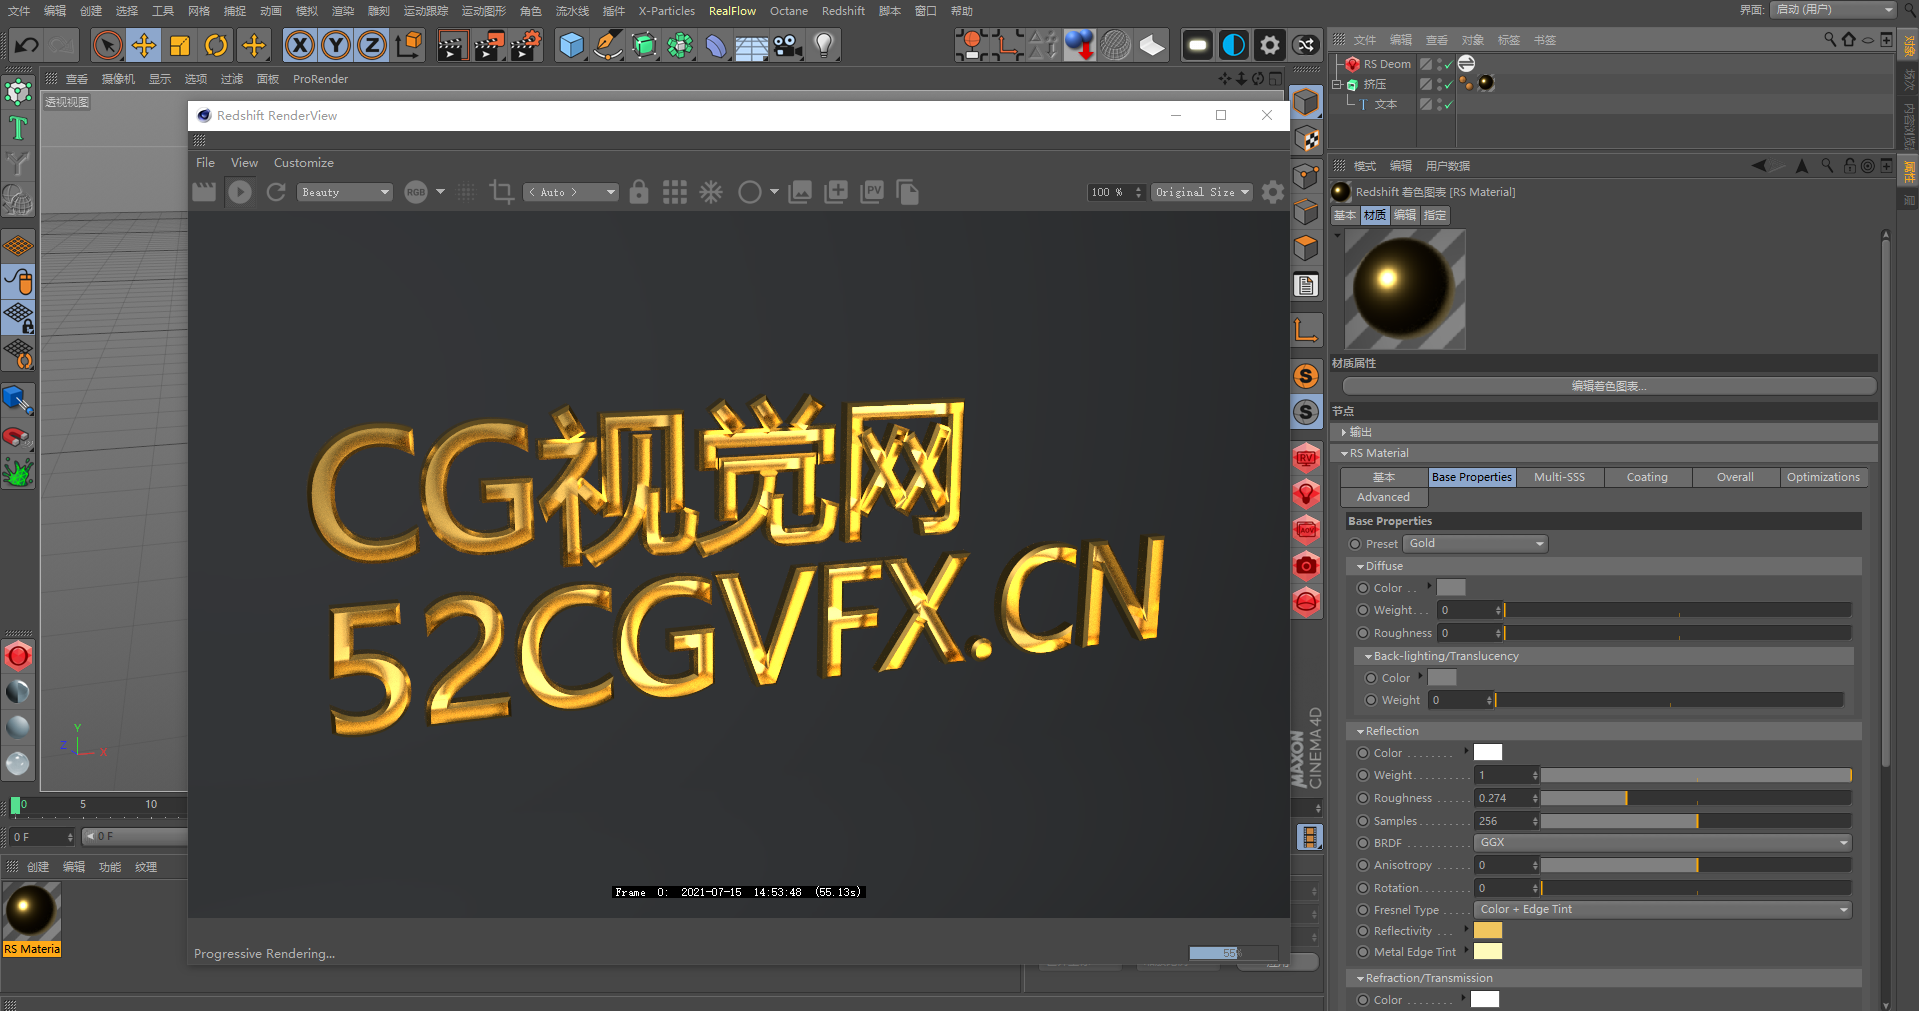Viewport: 1919px width, 1011px height.
Task: Click the snowflake freeze icon in RenderView
Action: pos(710,192)
